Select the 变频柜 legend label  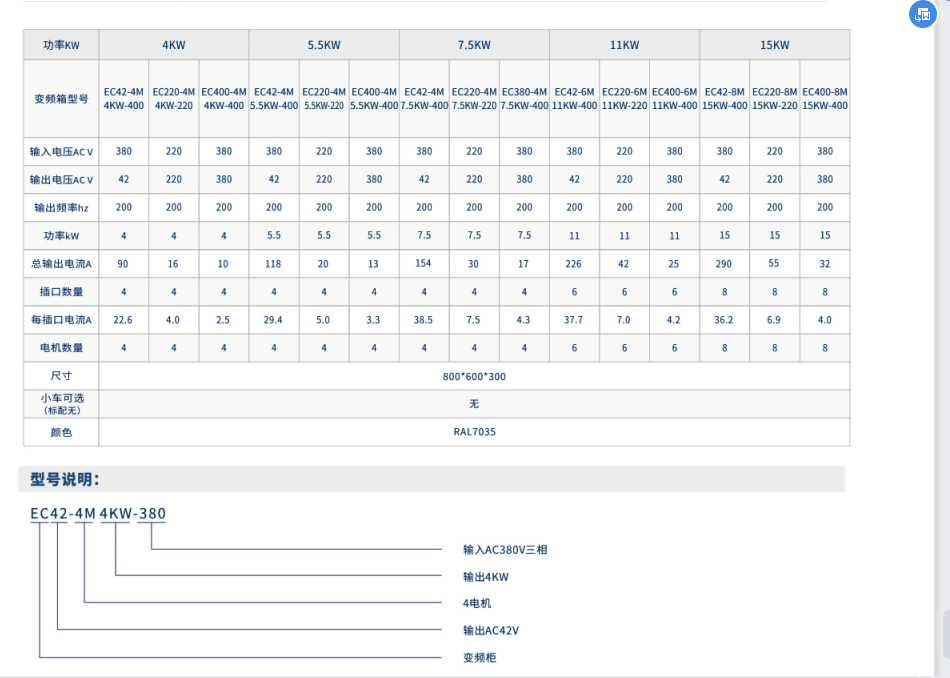pyautogui.click(x=479, y=657)
